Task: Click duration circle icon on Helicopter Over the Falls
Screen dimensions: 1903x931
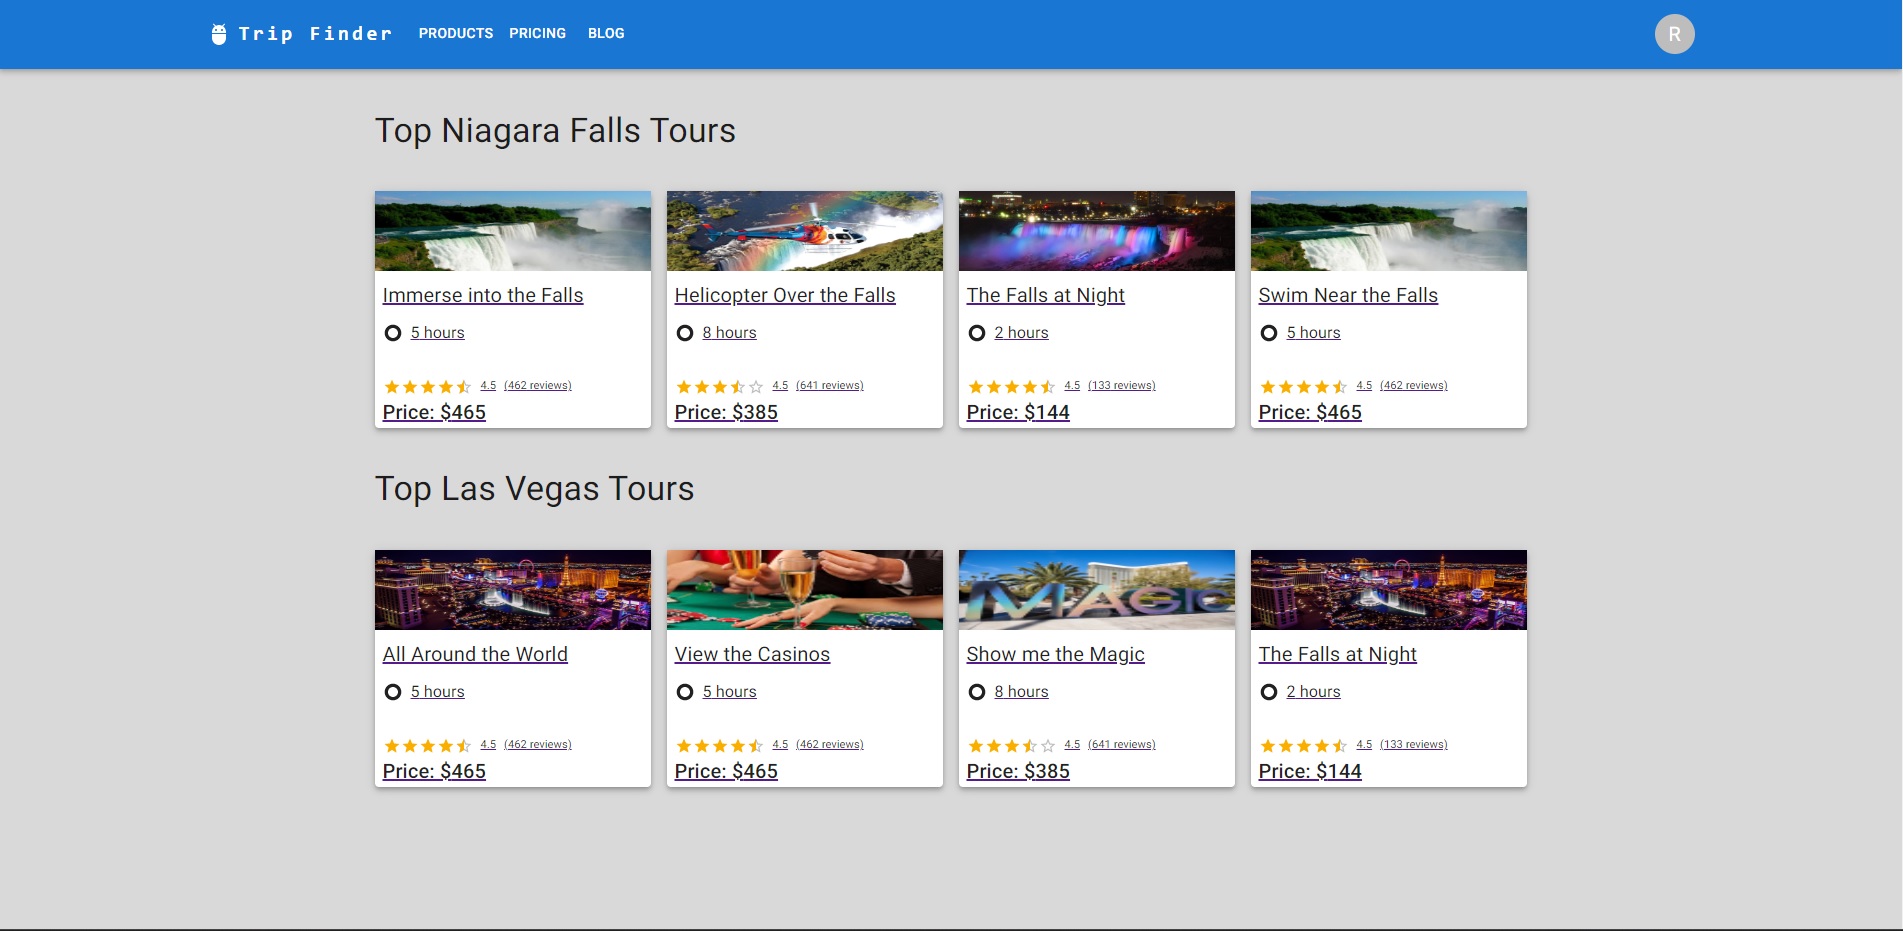Action: click(x=685, y=333)
